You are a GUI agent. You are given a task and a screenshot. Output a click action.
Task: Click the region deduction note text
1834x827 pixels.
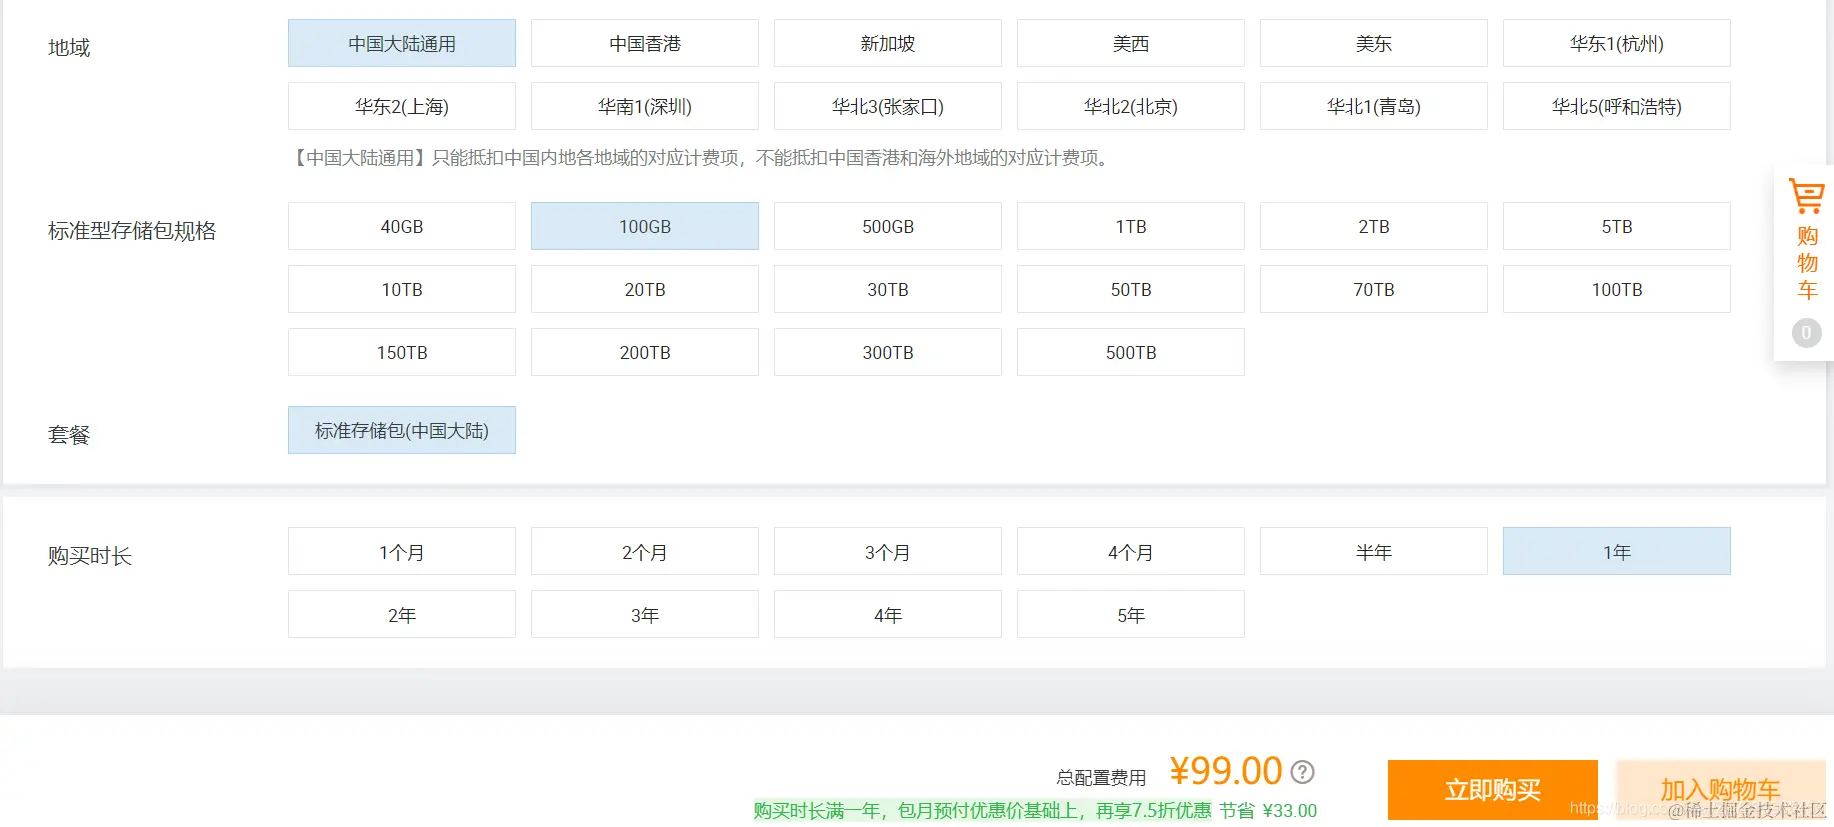point(701,158)
